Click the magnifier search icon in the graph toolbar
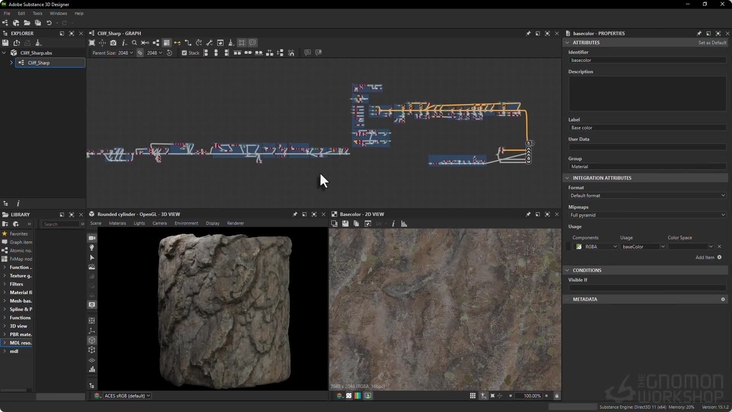 134,42
